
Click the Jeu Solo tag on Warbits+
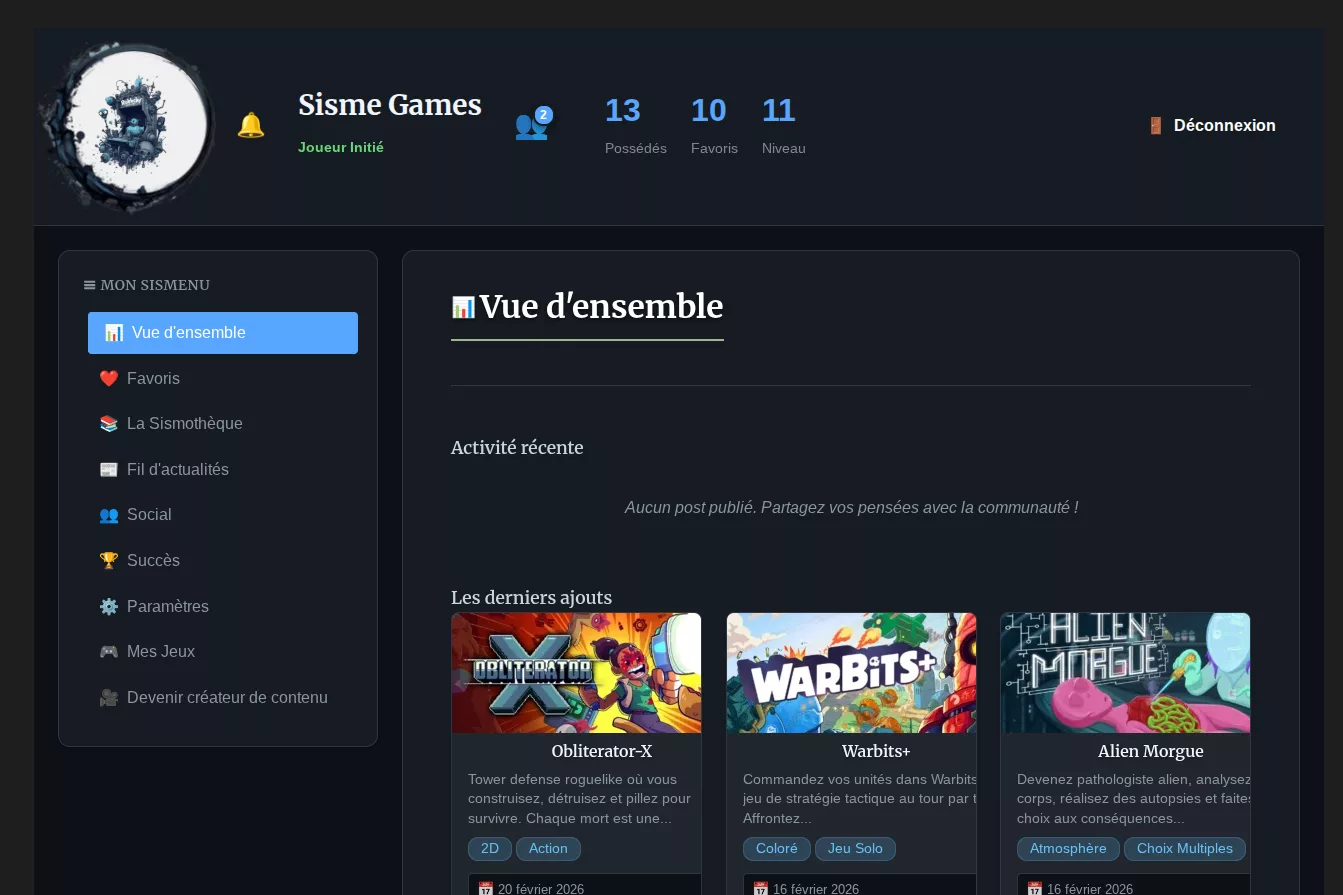point(855,848)
